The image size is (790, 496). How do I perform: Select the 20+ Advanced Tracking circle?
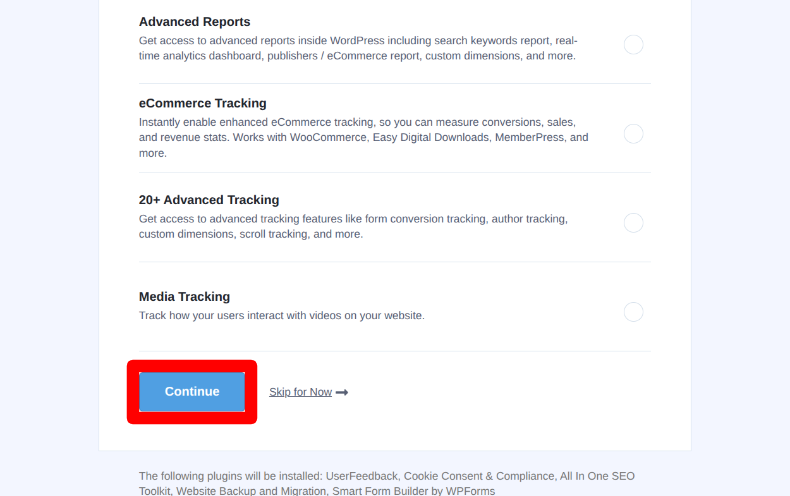[x=633, y=223]
